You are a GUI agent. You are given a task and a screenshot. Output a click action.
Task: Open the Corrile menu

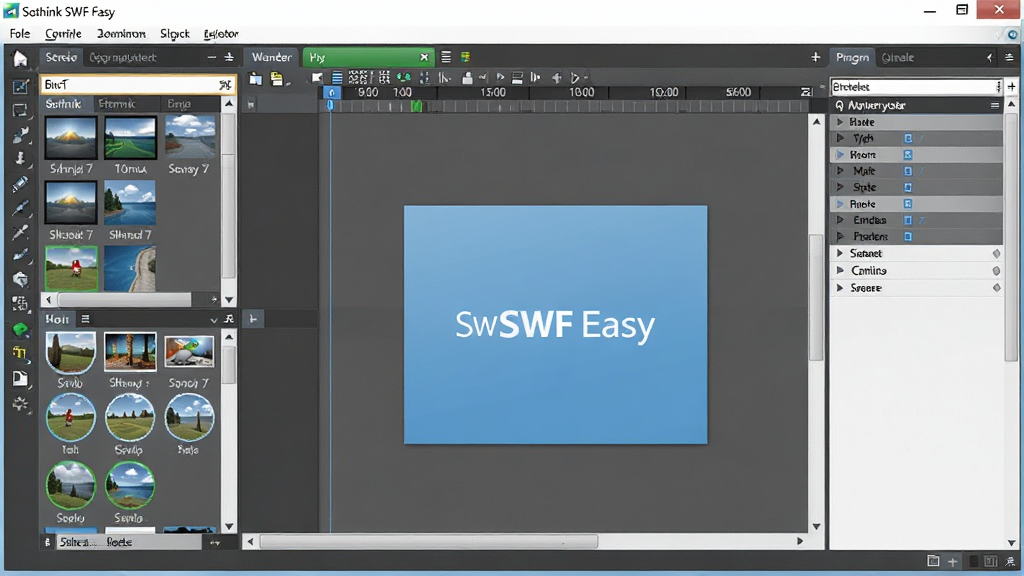coord(63,34)
